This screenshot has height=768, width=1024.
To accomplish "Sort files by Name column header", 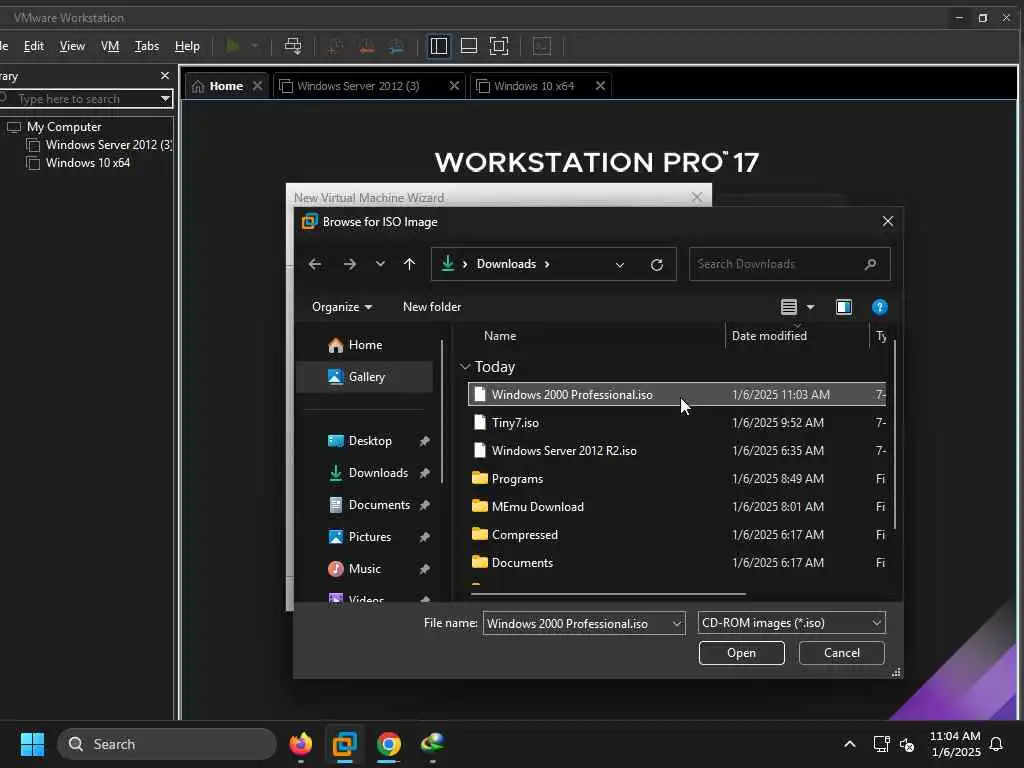I will 500,336.
